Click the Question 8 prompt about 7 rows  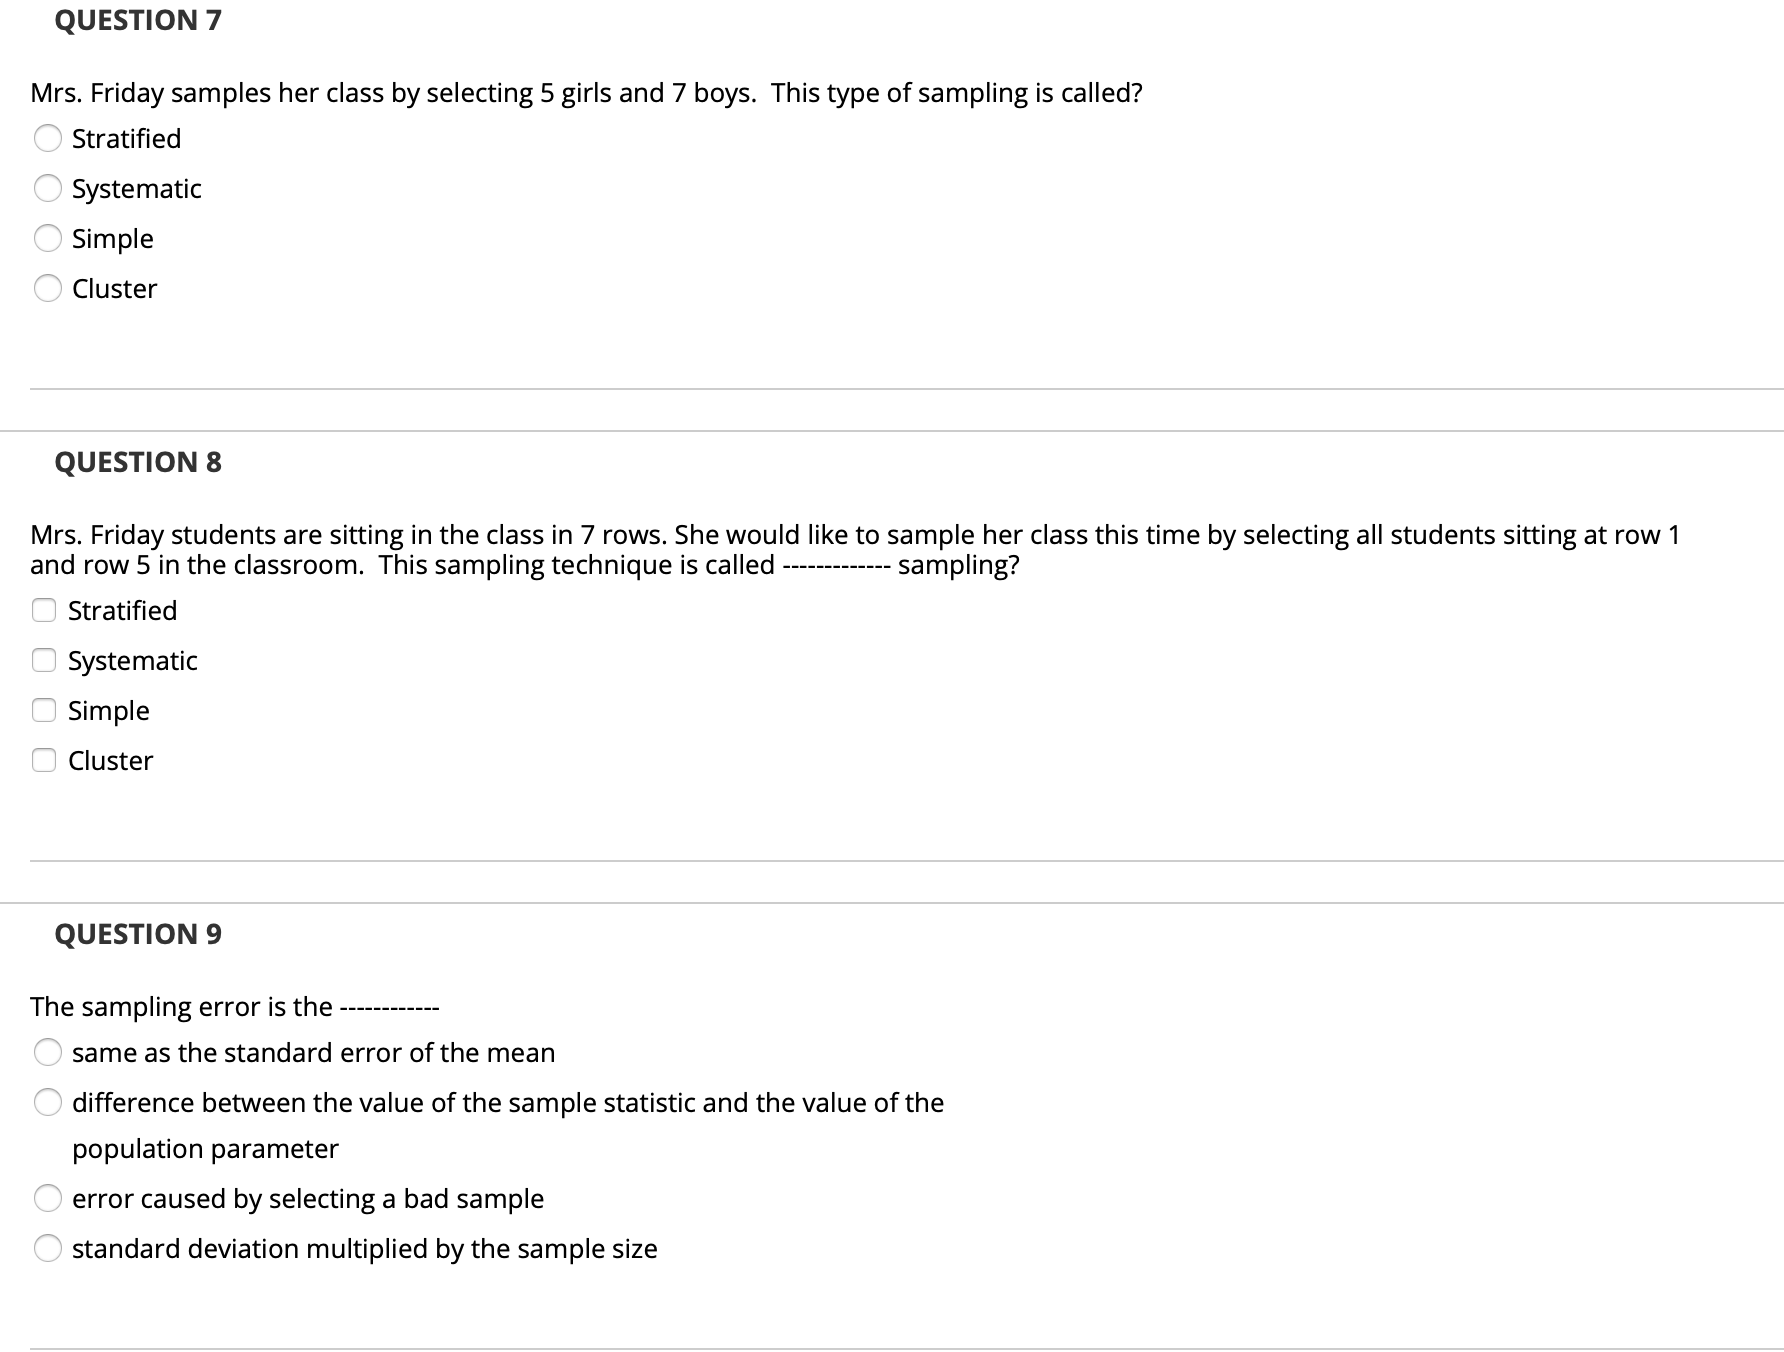[855, 550]
